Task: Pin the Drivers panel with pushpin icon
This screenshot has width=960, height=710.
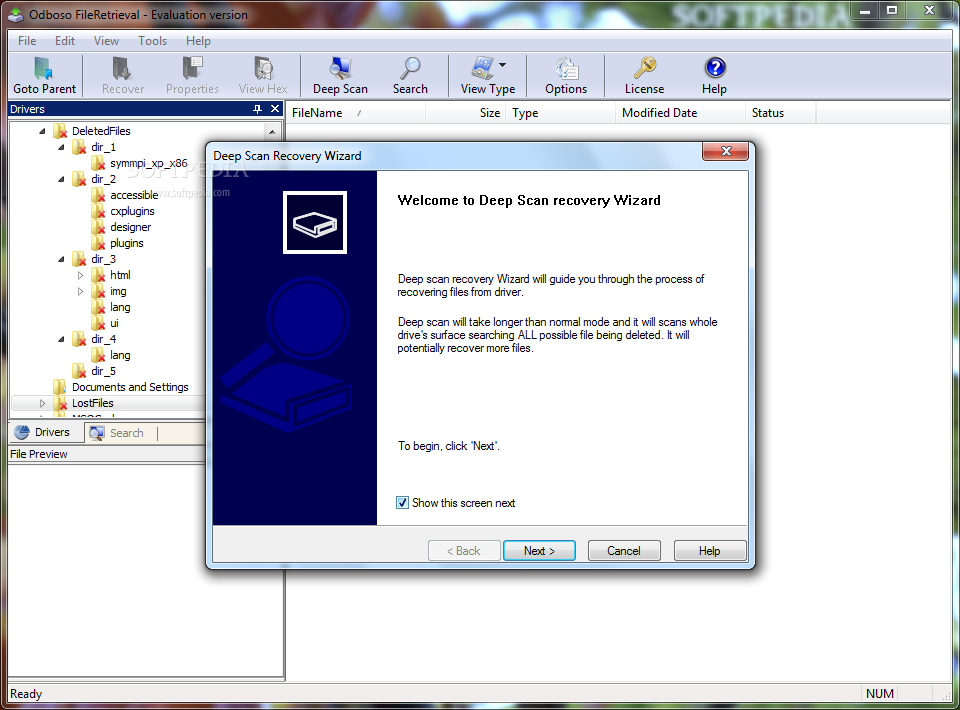Action: [258, 109]
